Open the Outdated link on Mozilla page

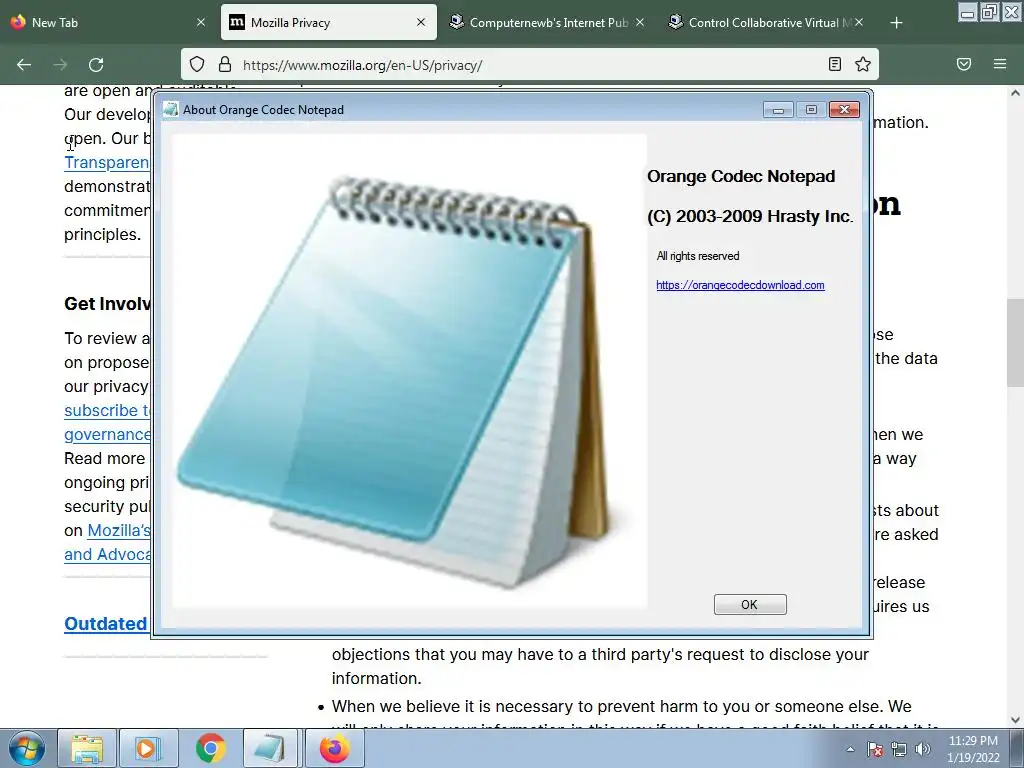(106, 624)
